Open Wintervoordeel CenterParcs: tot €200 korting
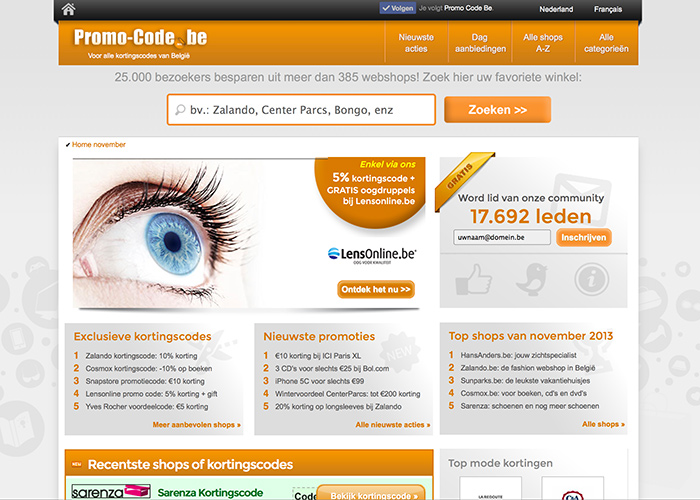Screen dimensions: 700x500 click(x=347, y=394)
